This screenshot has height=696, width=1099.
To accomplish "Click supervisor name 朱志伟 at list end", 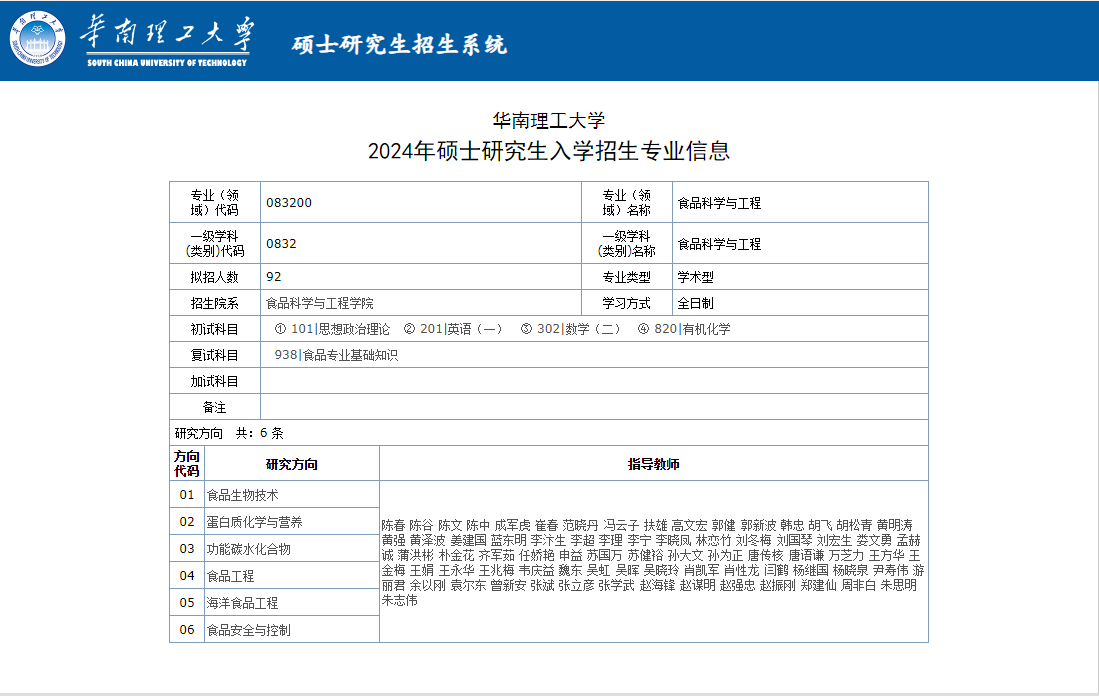I will pos(400,600).
